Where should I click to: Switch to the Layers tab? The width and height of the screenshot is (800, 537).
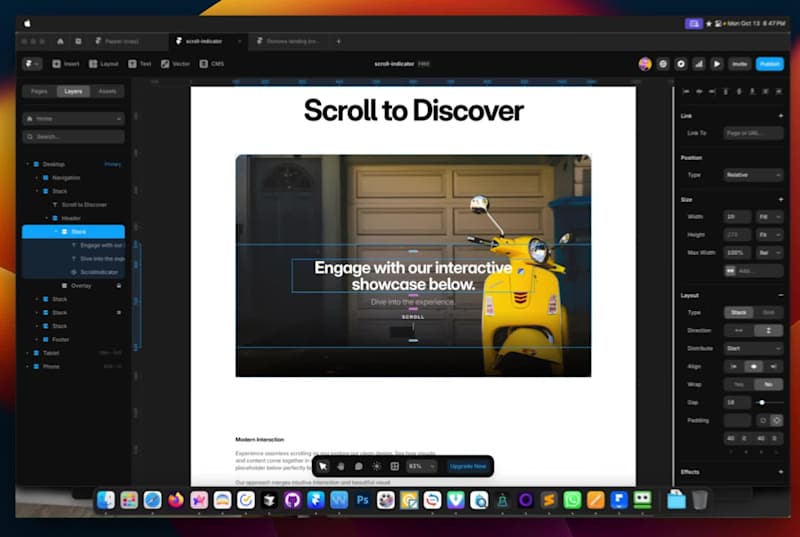click(x=73, y=91)
